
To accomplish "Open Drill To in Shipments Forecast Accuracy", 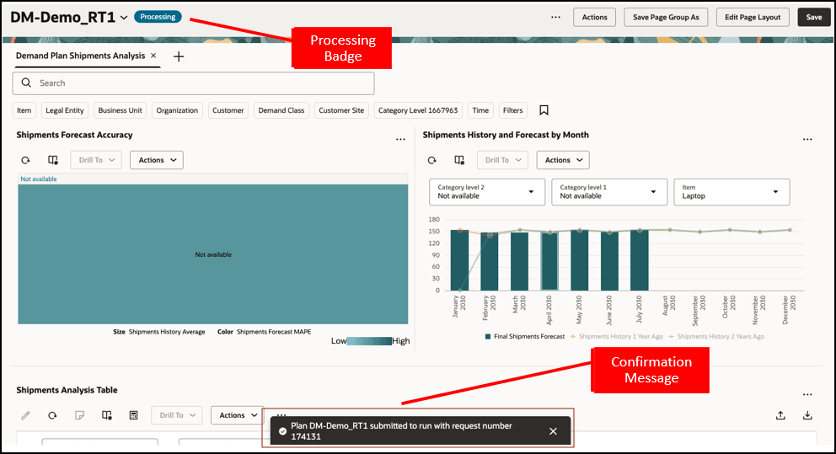I will point(97,160).
